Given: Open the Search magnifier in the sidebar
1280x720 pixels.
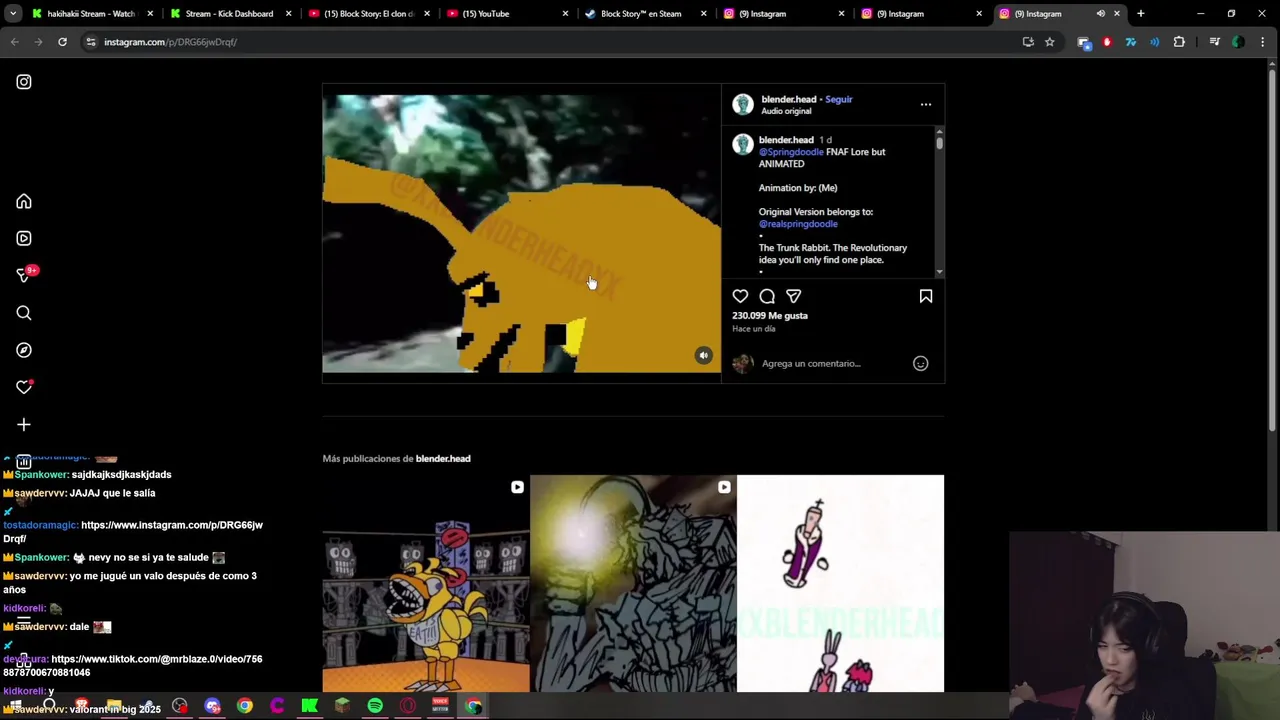Looking at the screenshot, I should 24,313.
